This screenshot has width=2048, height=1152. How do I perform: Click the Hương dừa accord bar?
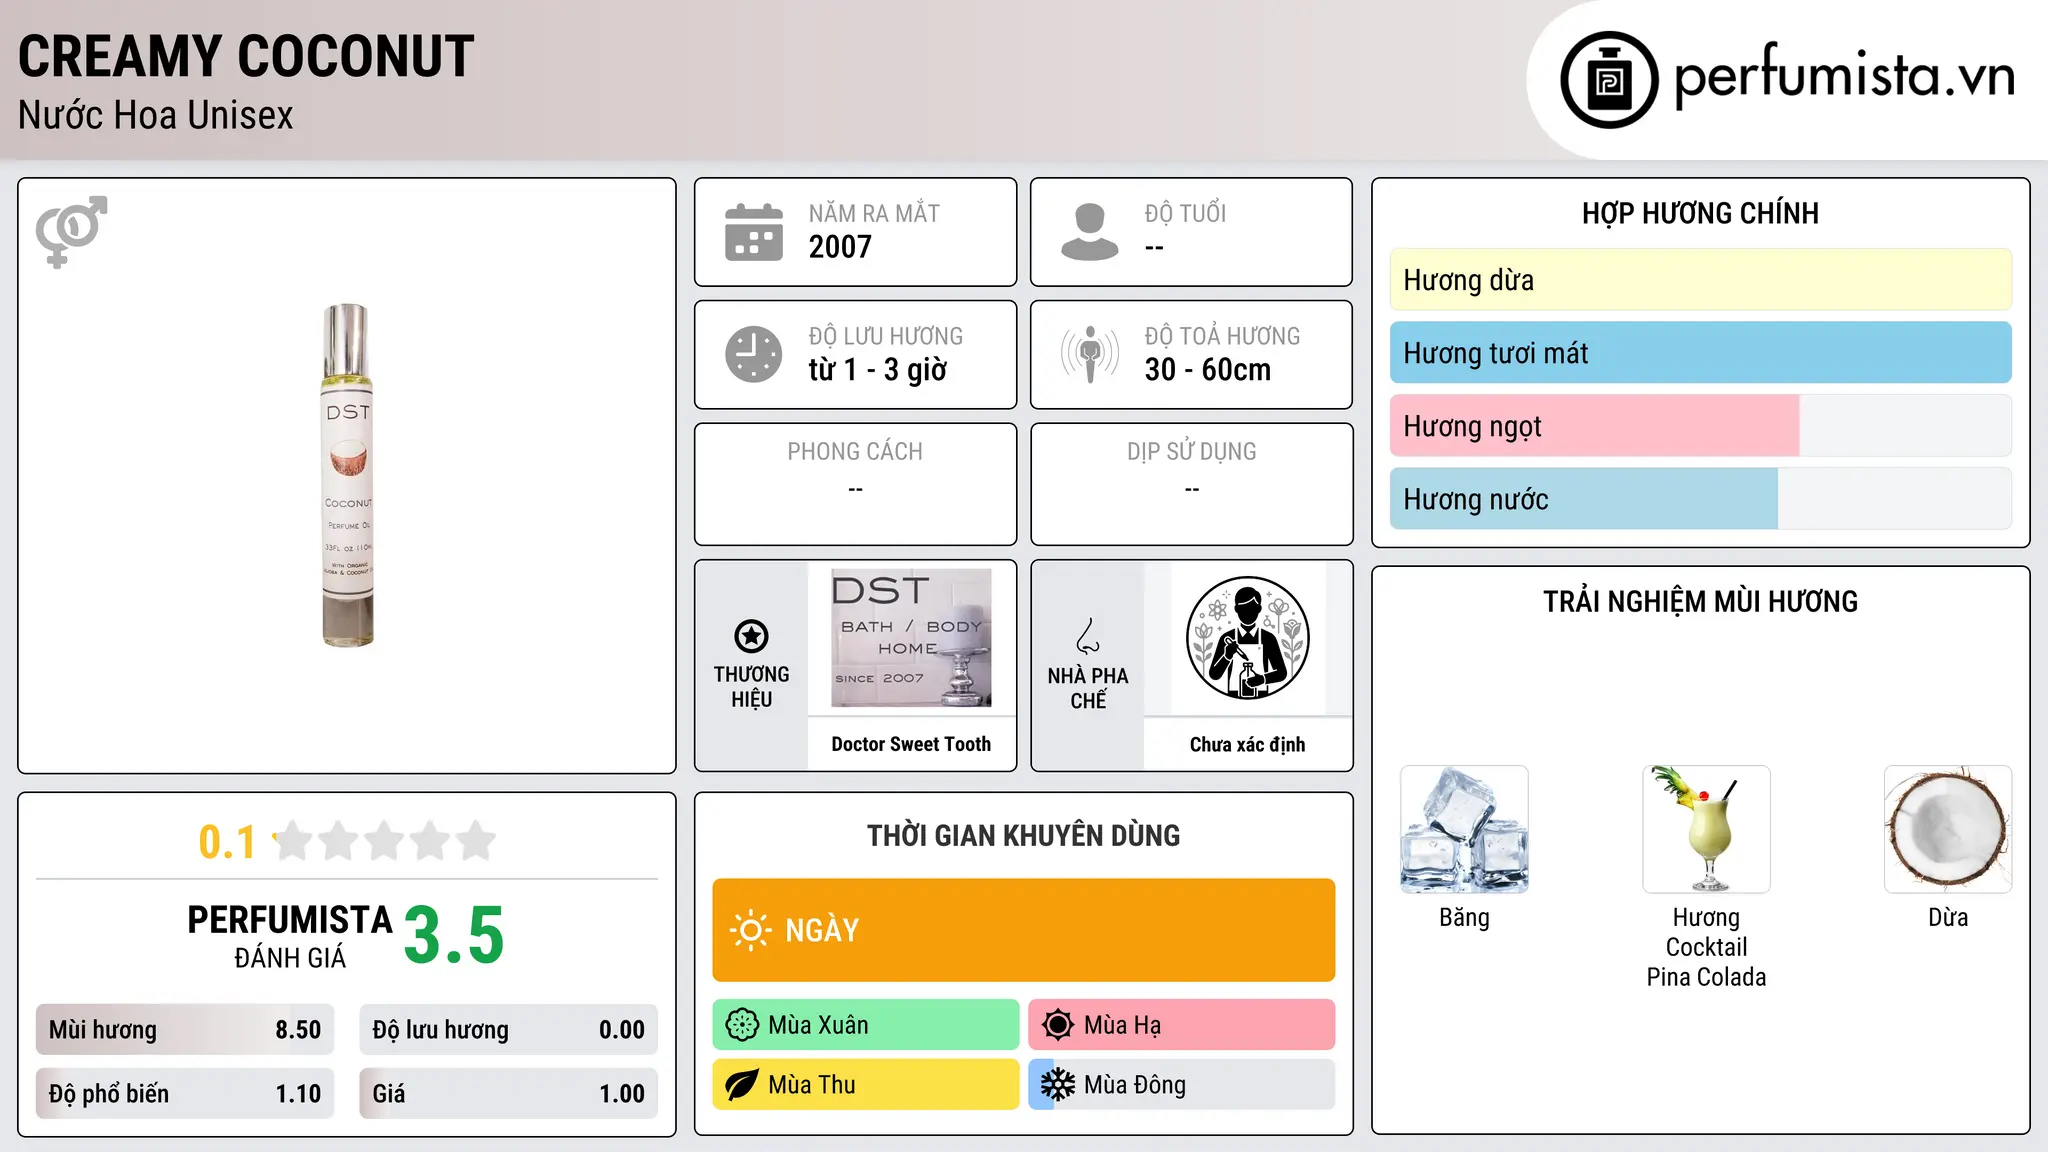click(x=1700, y=280)
